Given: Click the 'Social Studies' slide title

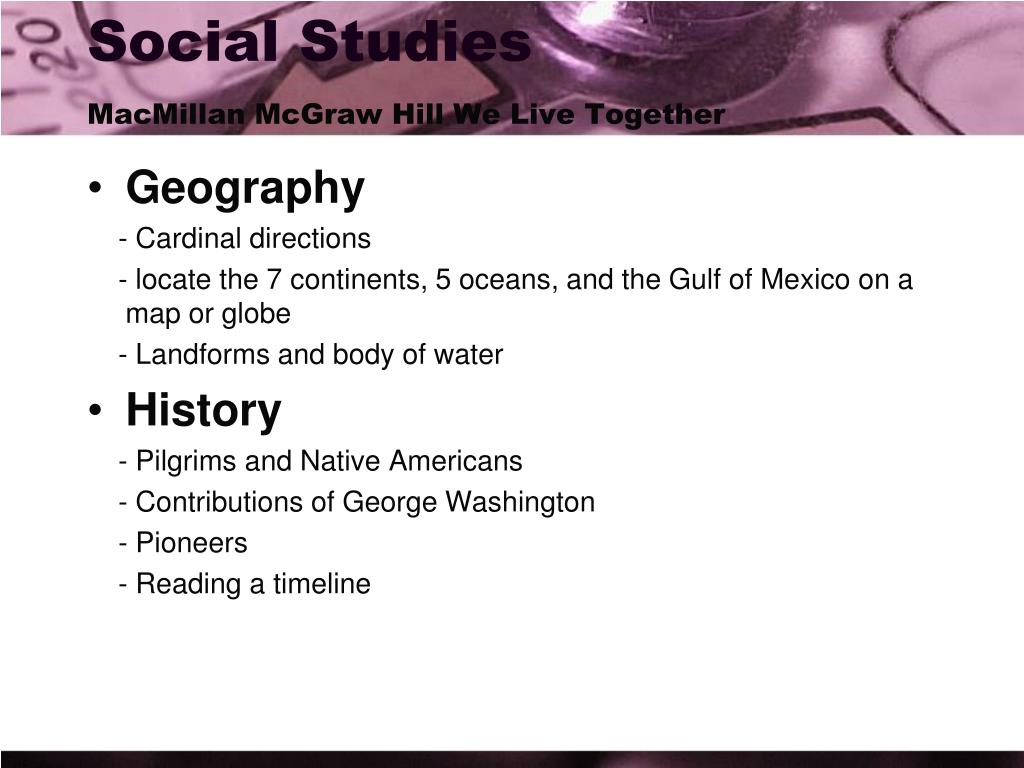Looking at the screenshot, I should (x=310, y=40).
